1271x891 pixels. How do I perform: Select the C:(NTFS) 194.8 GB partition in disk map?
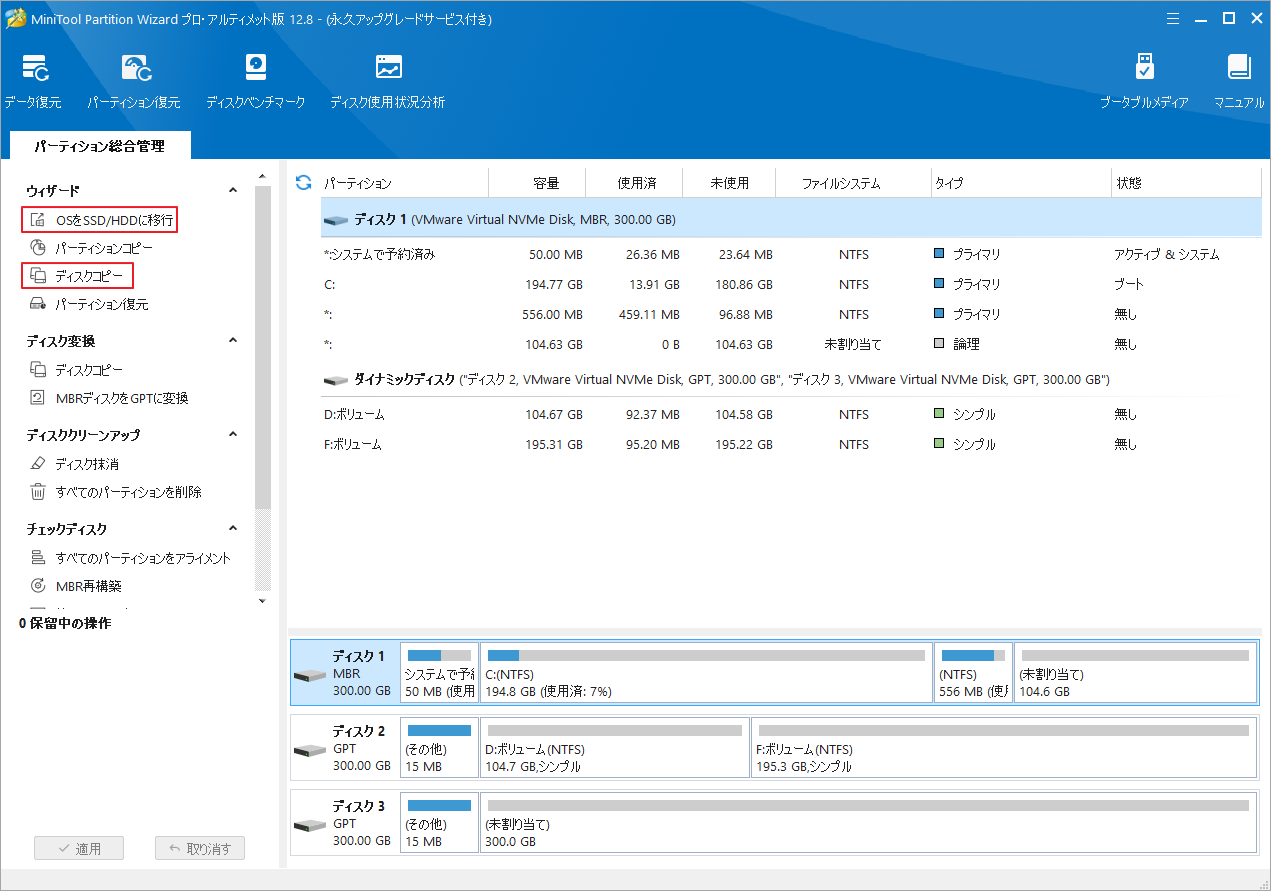click(706, 673)
